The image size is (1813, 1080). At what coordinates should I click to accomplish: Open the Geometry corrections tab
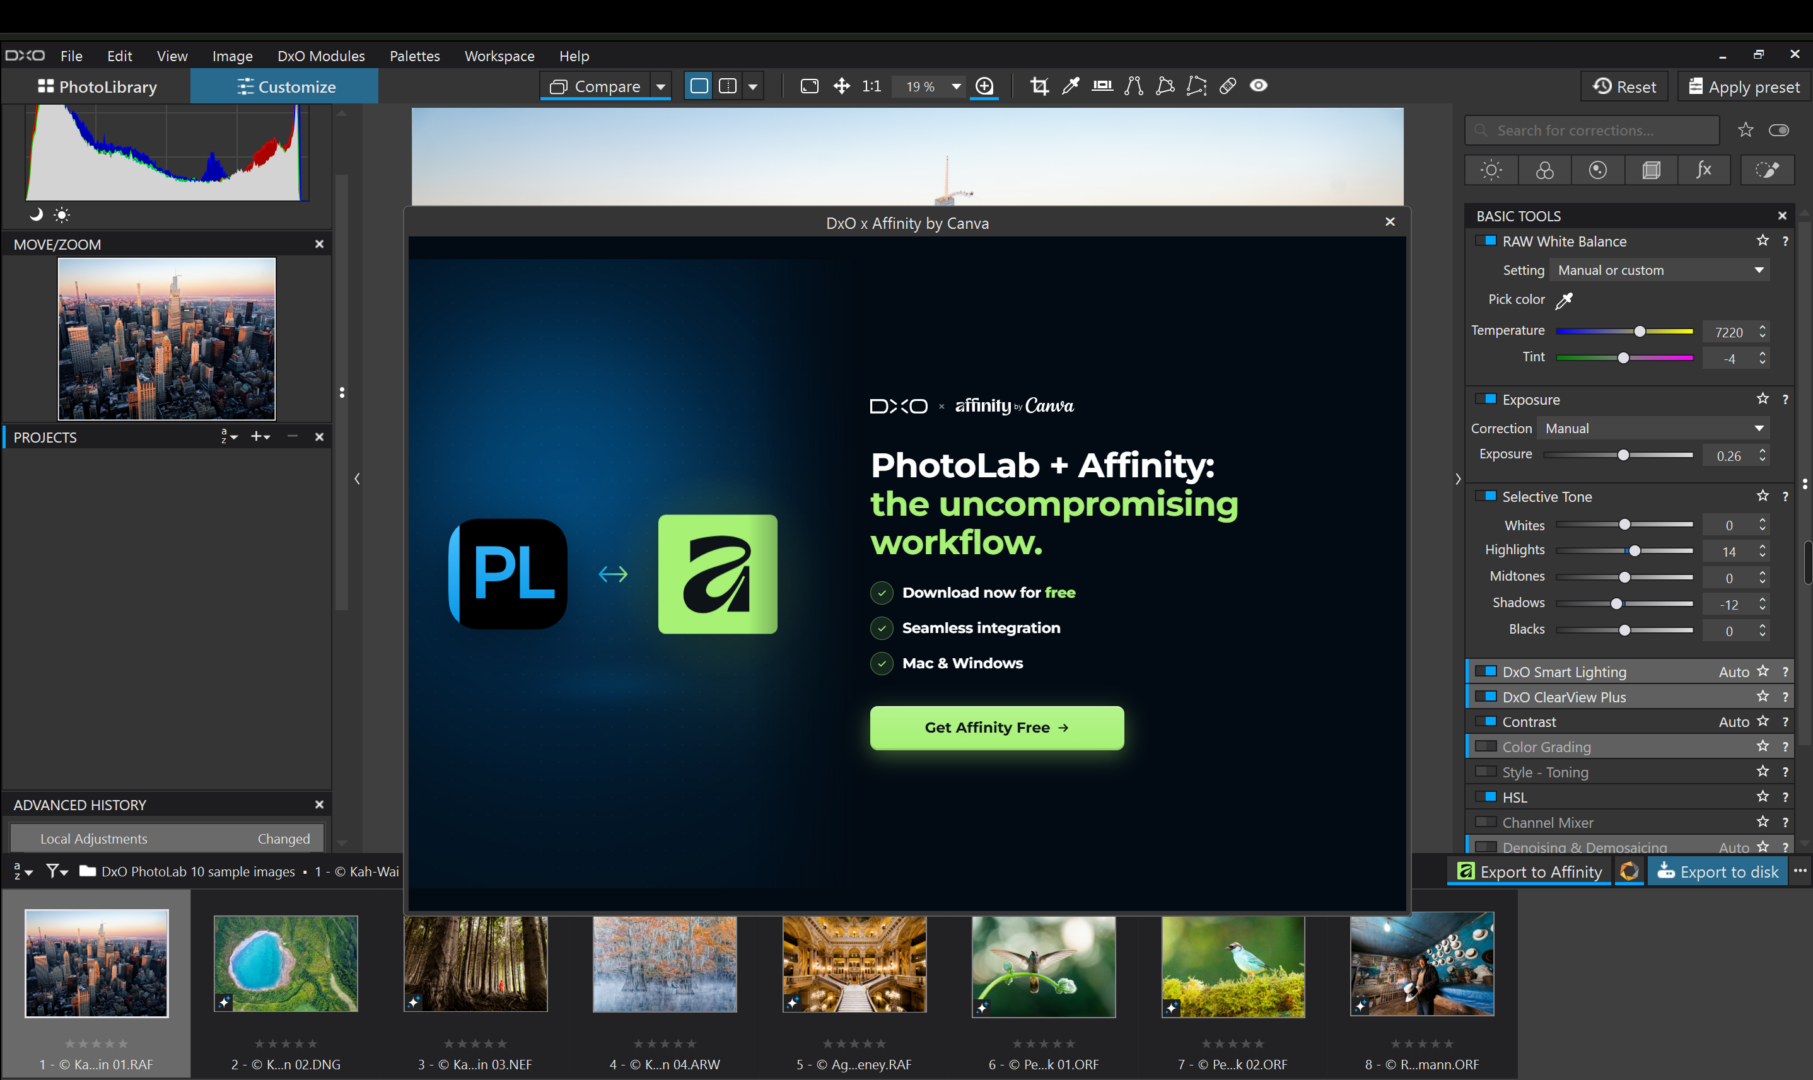pyautogui.click(x=1651, y=170)
